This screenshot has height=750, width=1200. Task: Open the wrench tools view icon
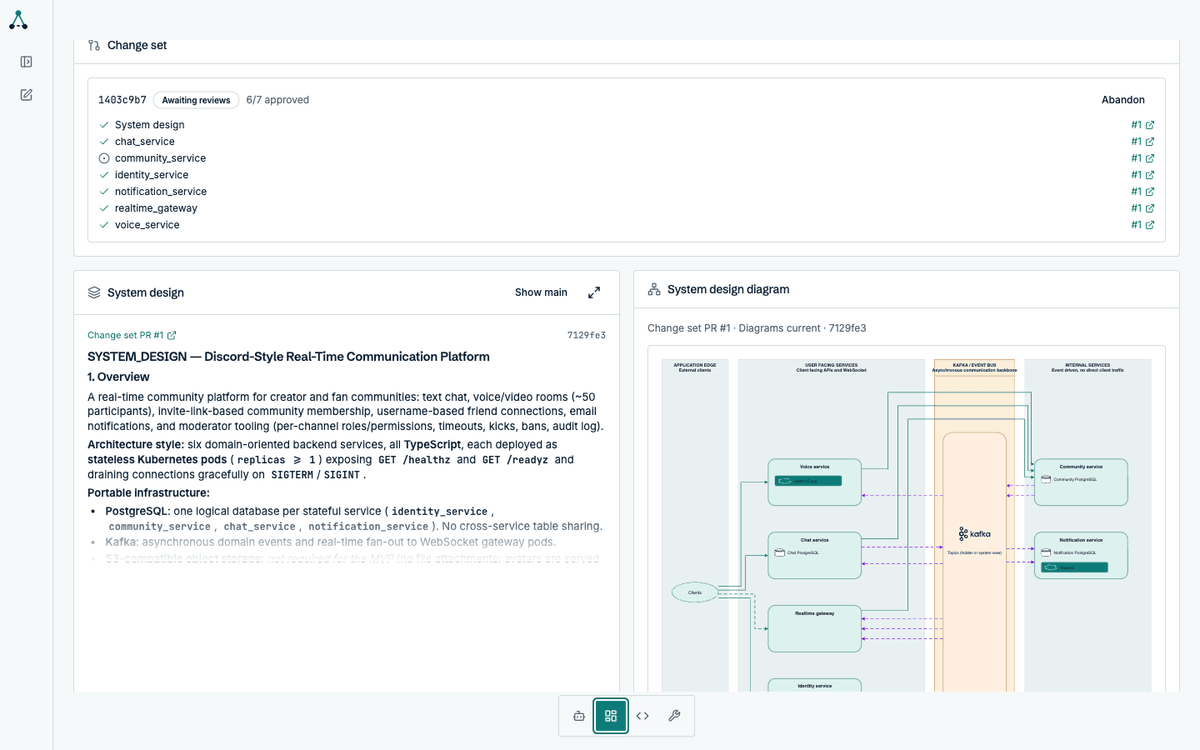click(x=674, y=716)
